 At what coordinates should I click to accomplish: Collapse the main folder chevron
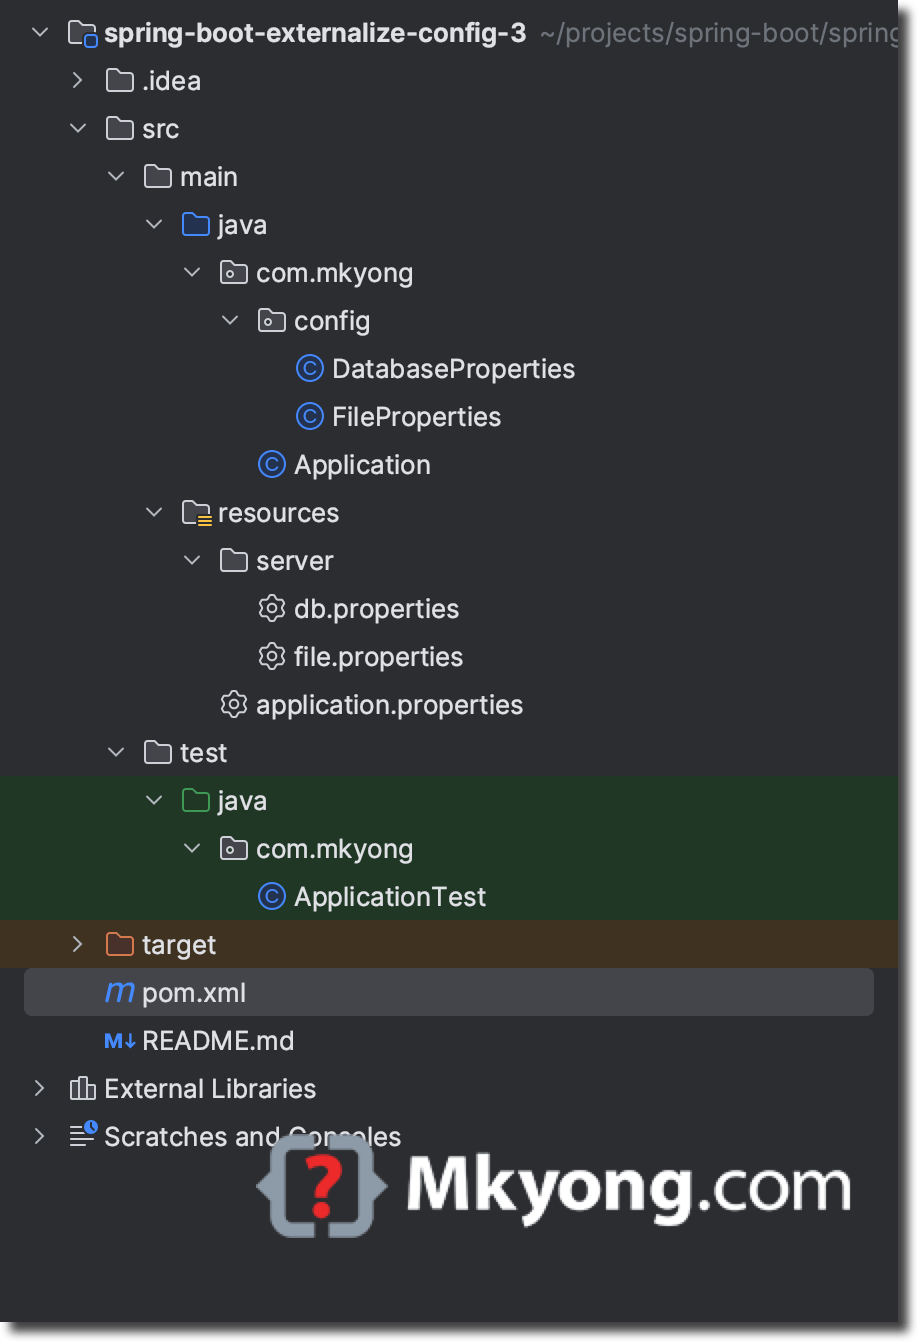[x=116, y=176]
